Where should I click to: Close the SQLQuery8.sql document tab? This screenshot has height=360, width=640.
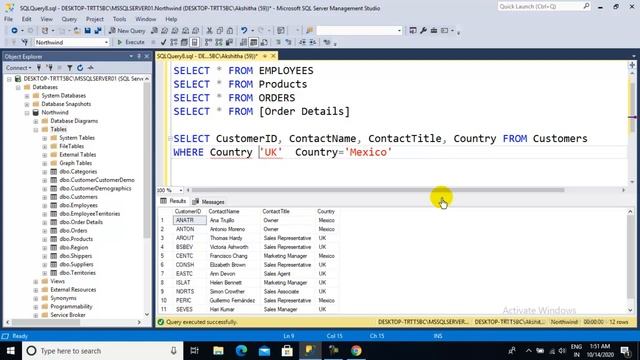click(x=273, y=56)
